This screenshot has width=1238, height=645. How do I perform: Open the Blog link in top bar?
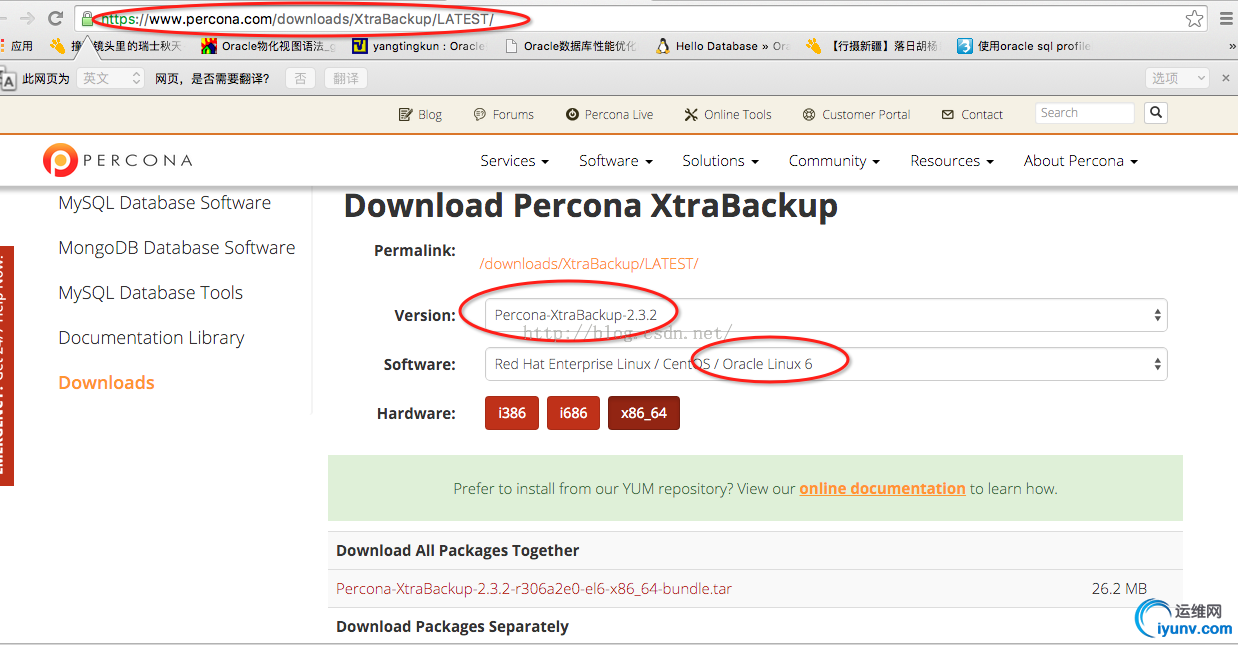[x=420, y=114]
